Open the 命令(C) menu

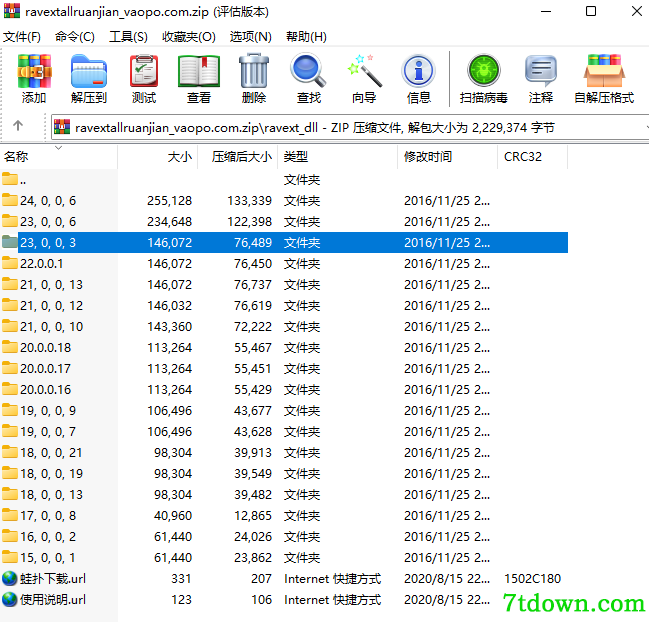pos(75,37)
